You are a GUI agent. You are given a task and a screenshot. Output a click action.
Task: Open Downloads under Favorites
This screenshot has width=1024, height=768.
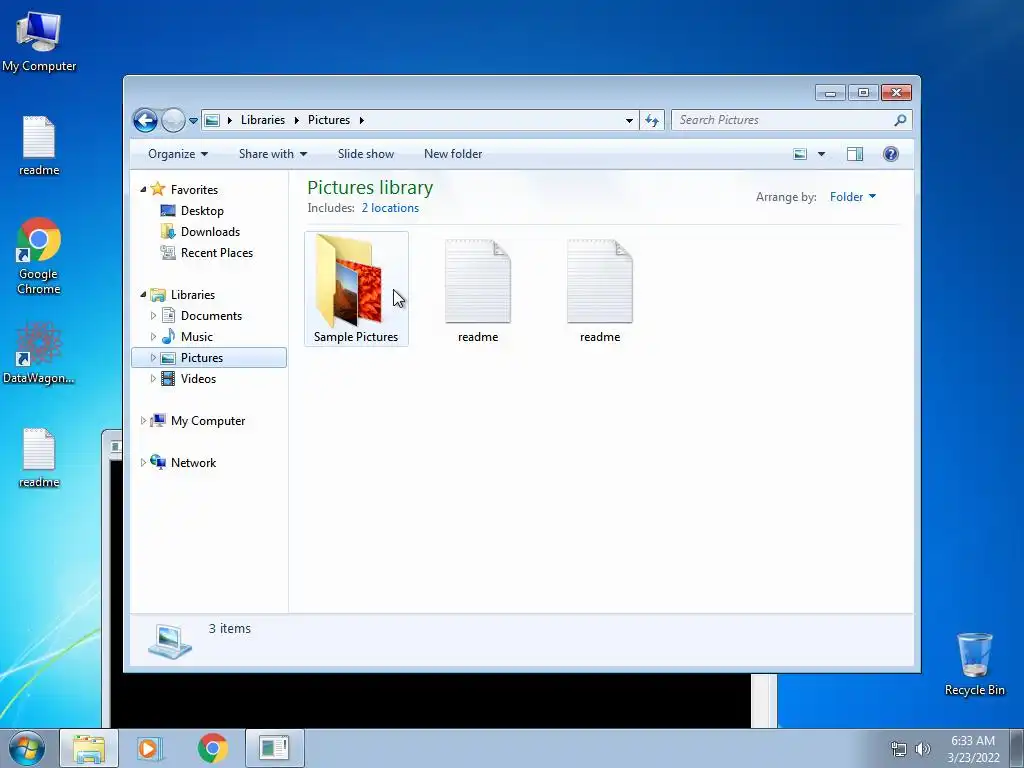click(x=210, y=232)
